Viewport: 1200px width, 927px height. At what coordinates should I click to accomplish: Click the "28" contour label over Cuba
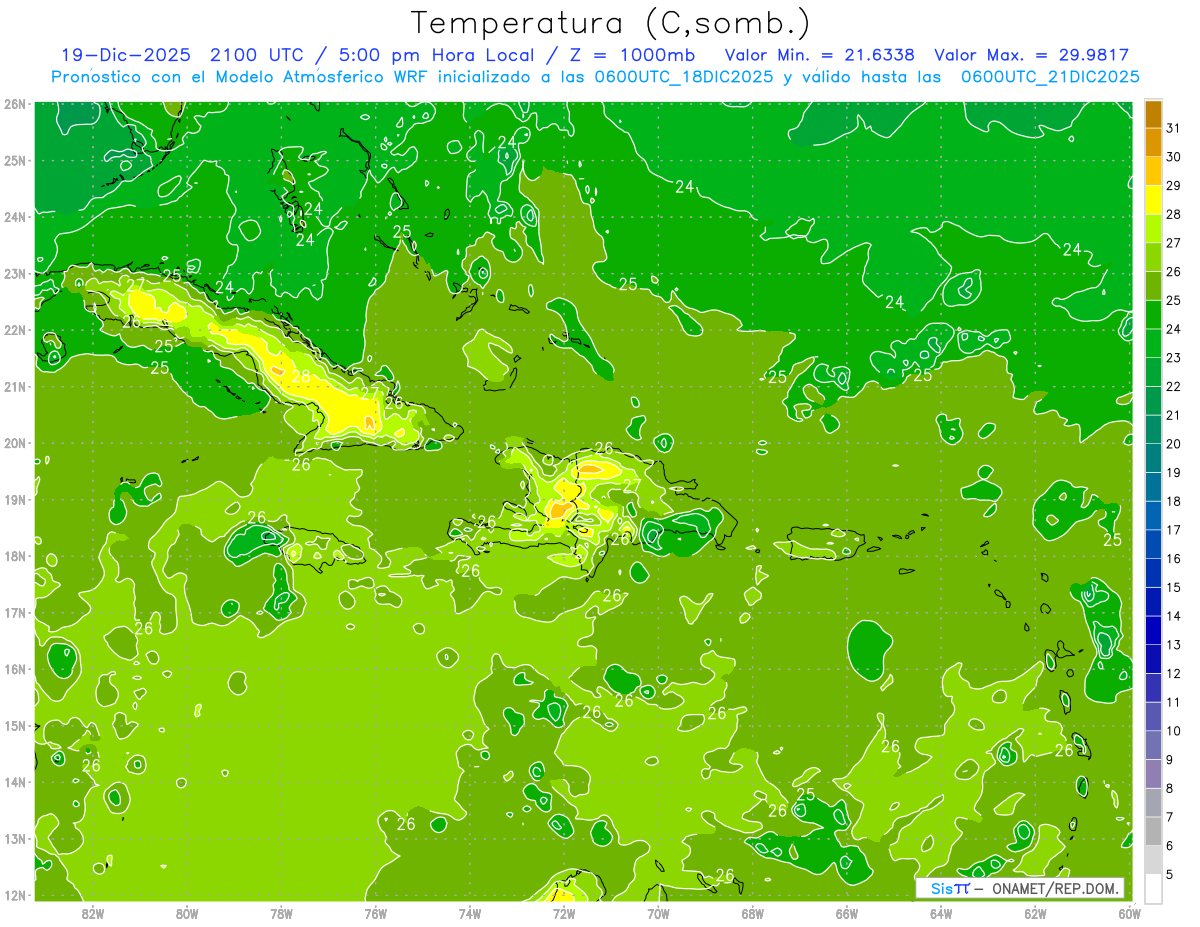[301, 376]
